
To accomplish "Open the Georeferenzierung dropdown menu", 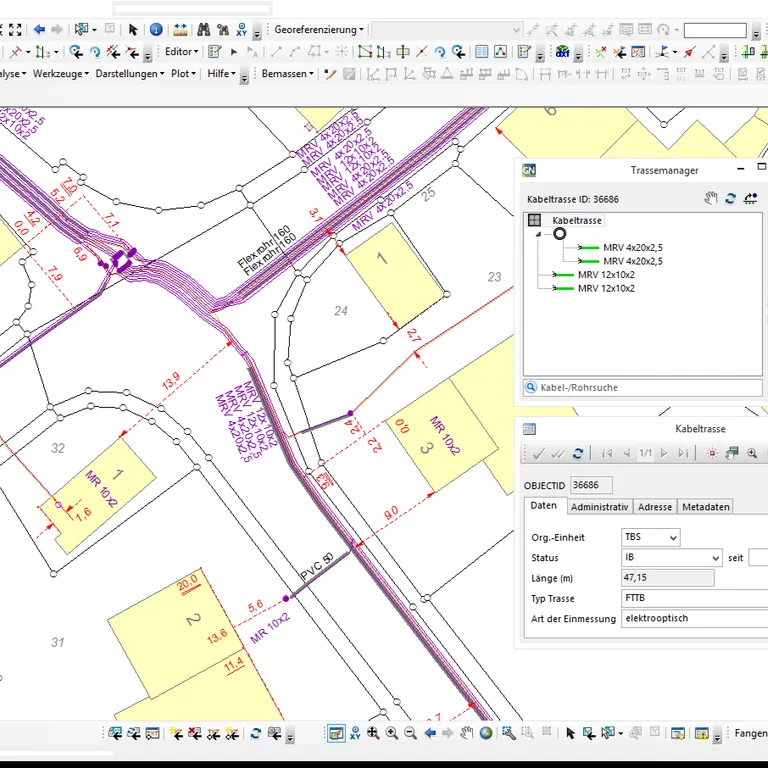I will [x=319, y=30].
